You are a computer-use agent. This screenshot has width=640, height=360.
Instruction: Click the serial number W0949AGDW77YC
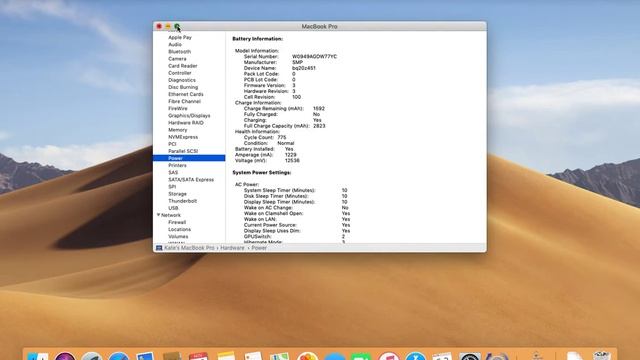(x=314, y=56)
